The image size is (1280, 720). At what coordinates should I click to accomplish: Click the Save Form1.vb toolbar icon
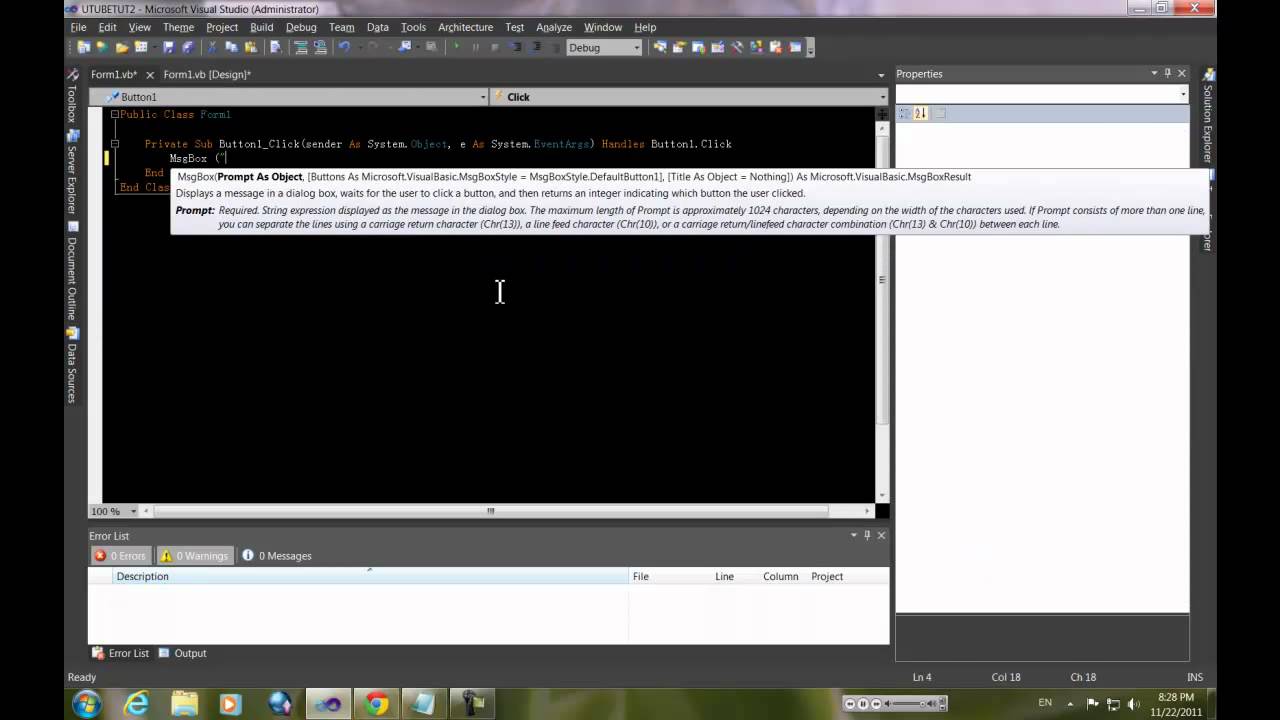point(168,47)
